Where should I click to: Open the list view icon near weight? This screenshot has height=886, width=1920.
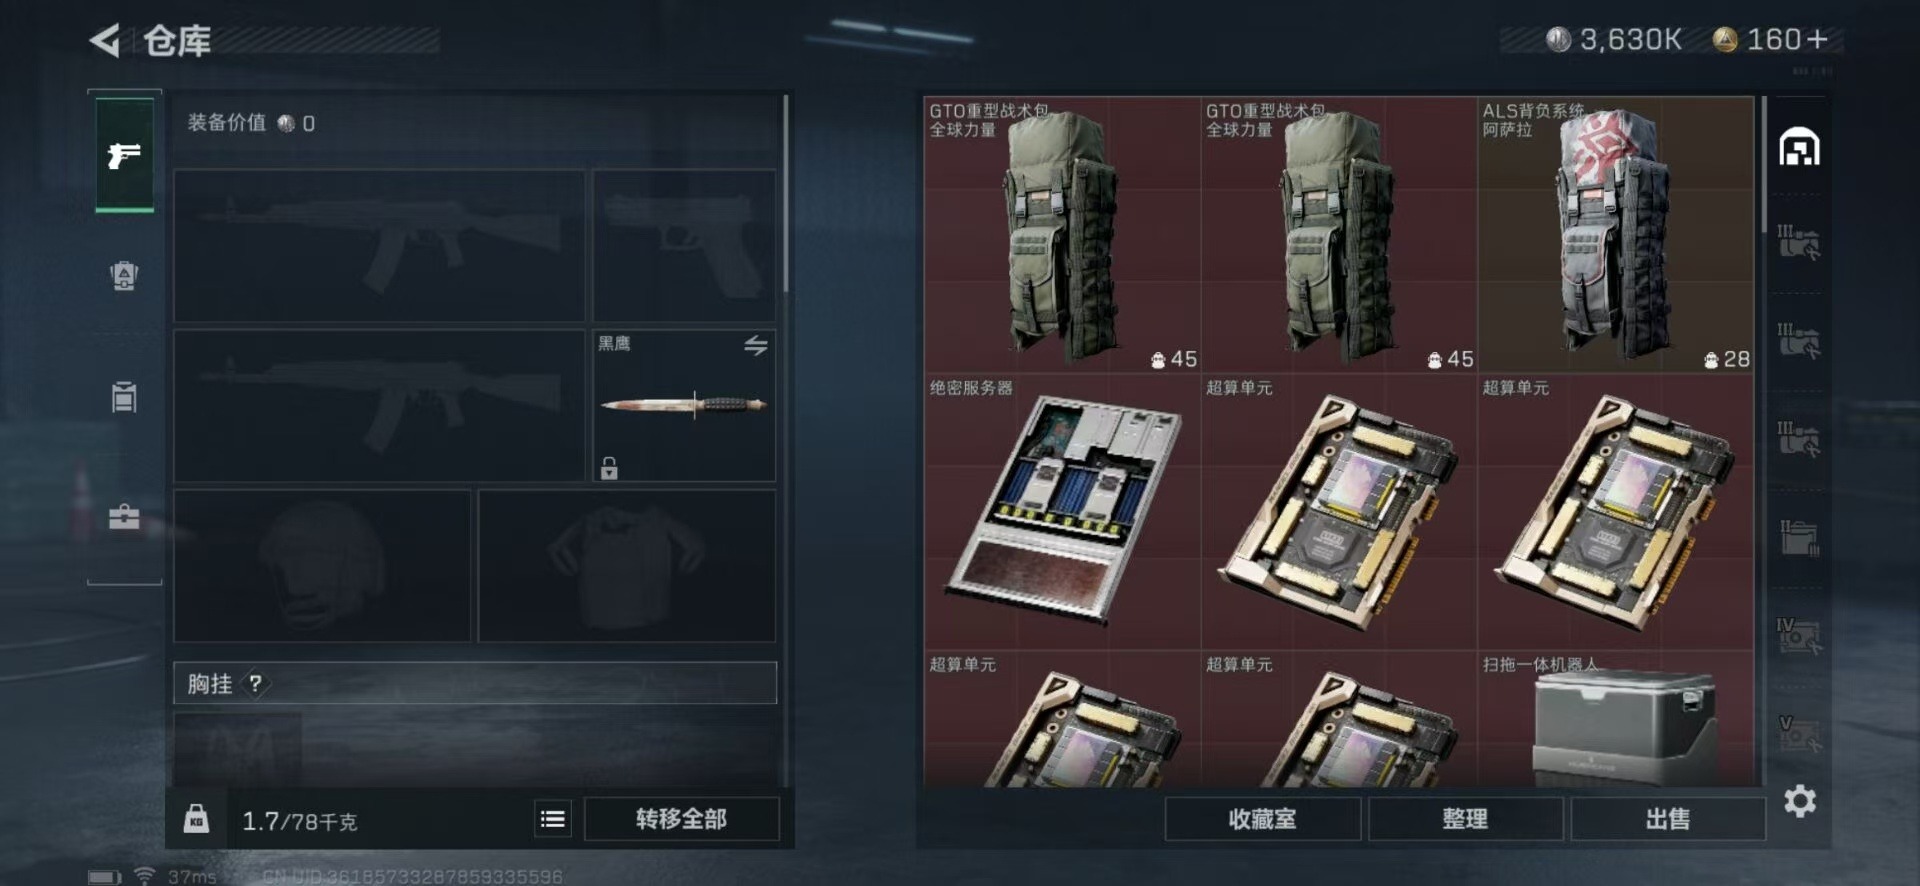click(x=553, y=819)
